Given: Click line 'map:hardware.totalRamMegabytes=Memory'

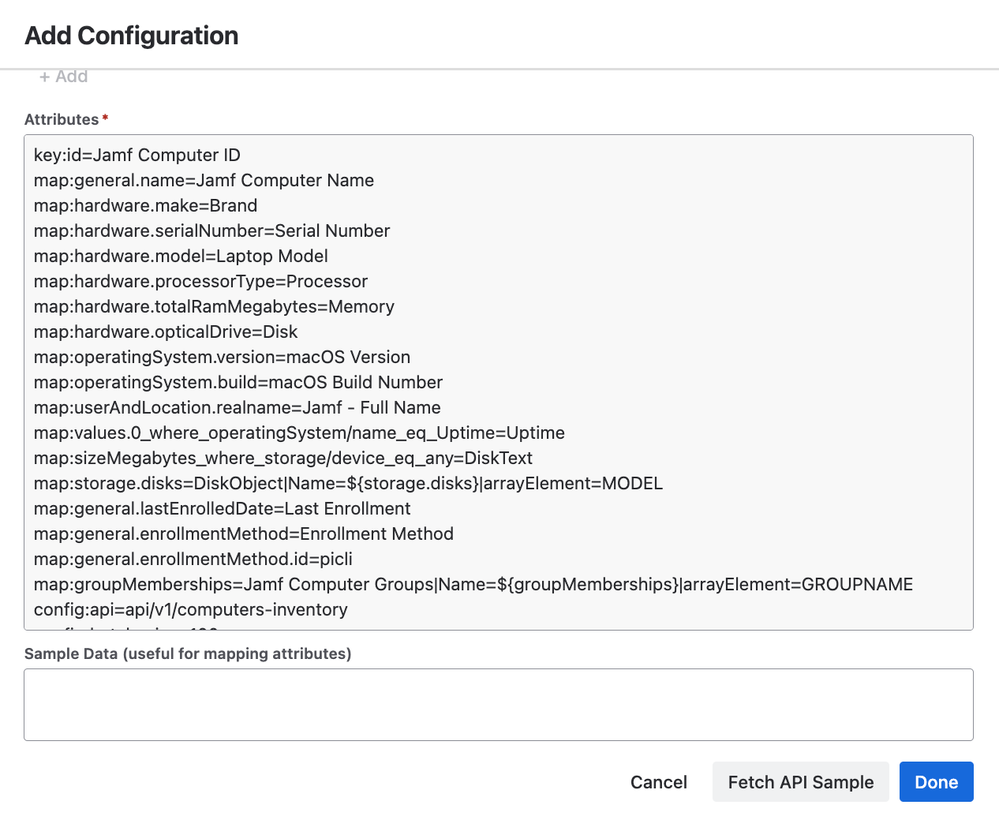Looking at the screenshot, I should point(214,307).
